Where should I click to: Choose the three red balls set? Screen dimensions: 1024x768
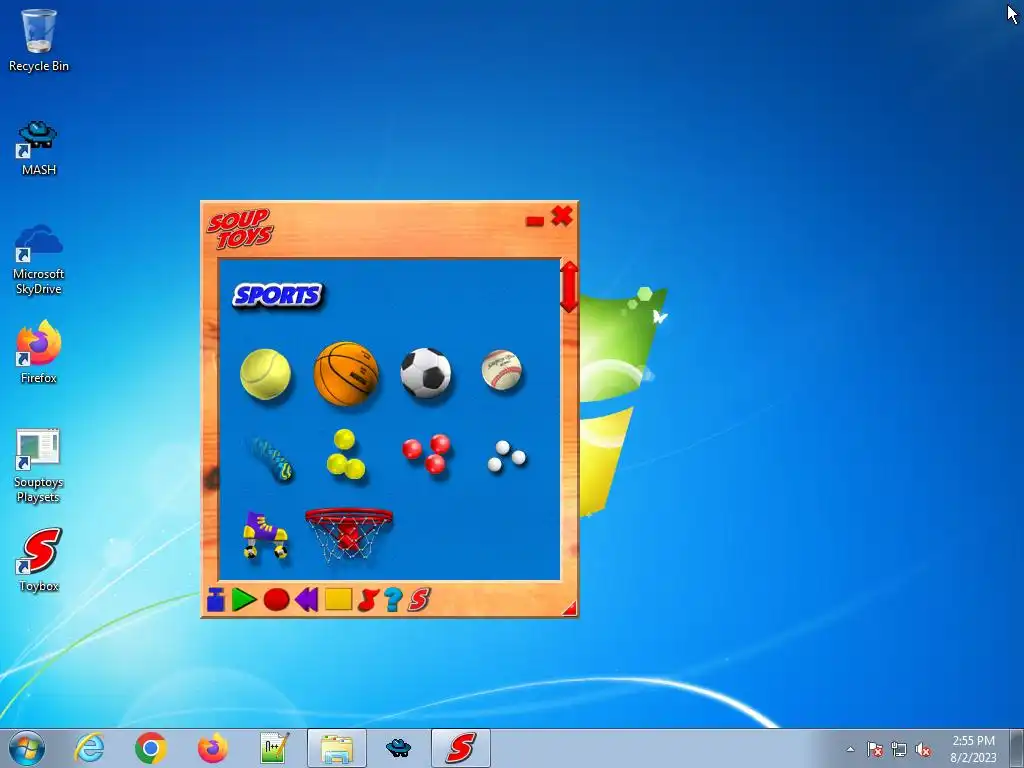click(x=426, y=453)
